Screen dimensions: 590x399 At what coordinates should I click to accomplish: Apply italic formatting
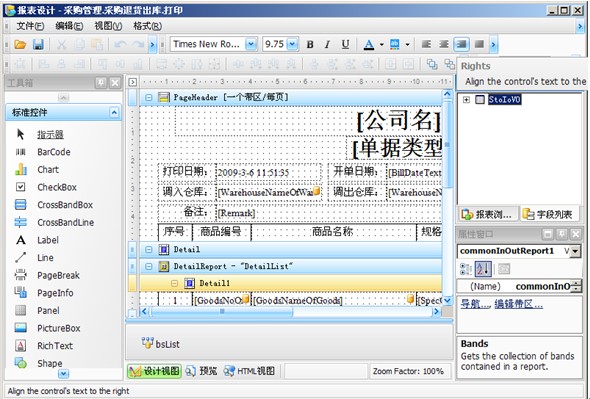coord(327,44)
